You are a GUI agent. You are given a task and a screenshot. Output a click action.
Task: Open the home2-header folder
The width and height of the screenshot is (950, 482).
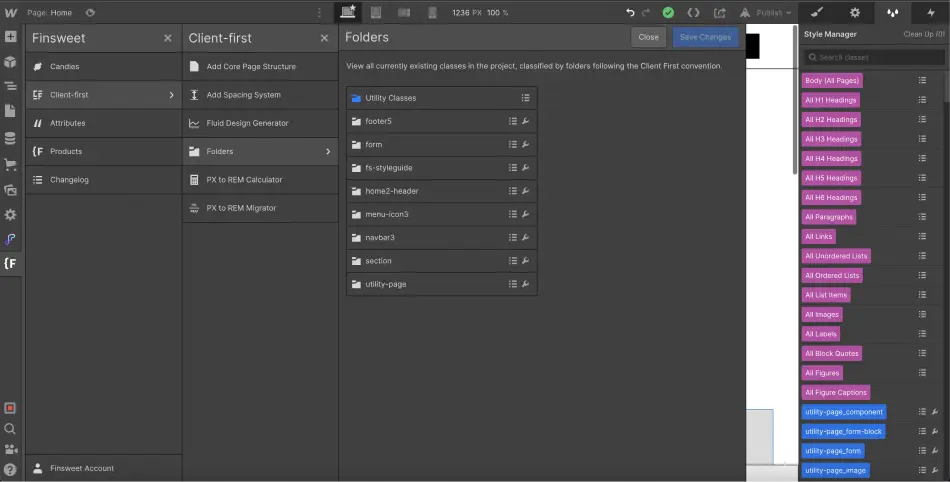pos(442,191)
